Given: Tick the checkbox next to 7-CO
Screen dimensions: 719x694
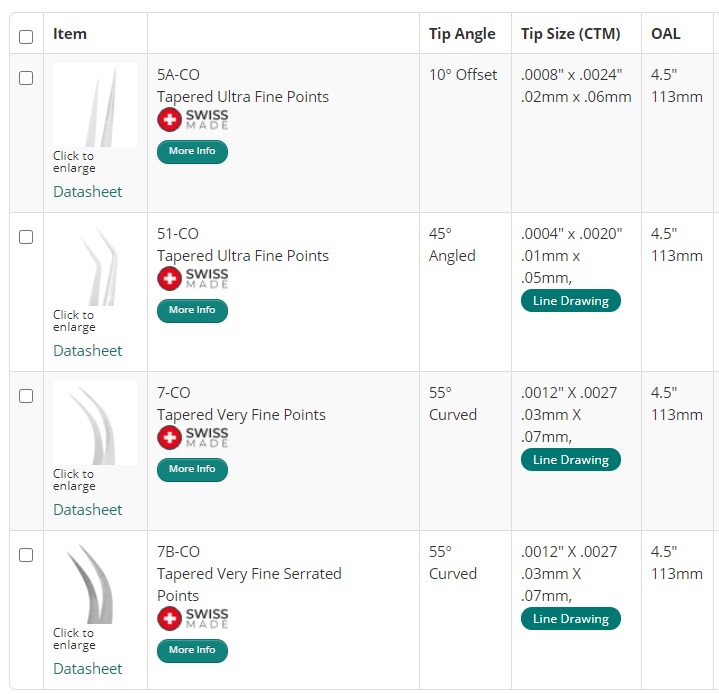Looking at the screenshot, I should click(x=26, y=396).
